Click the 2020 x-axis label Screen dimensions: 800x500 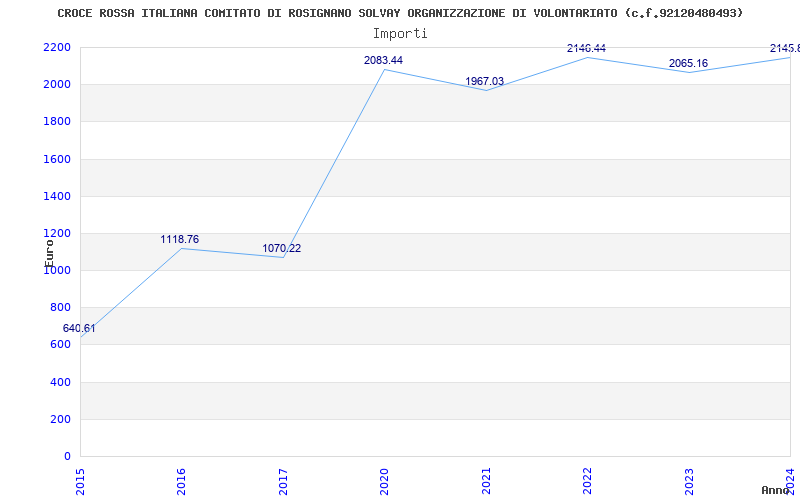tap(385, 481)
